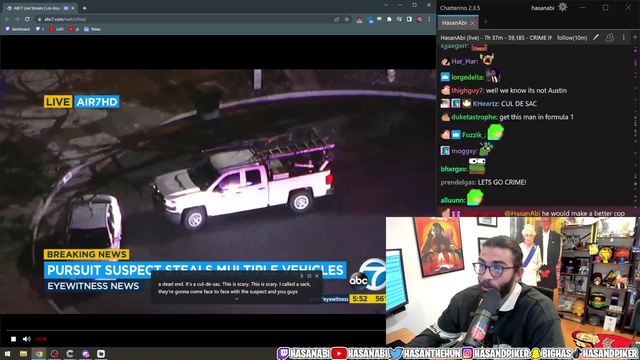Click the Chrome profile avatar

click(x=419, y=19)
